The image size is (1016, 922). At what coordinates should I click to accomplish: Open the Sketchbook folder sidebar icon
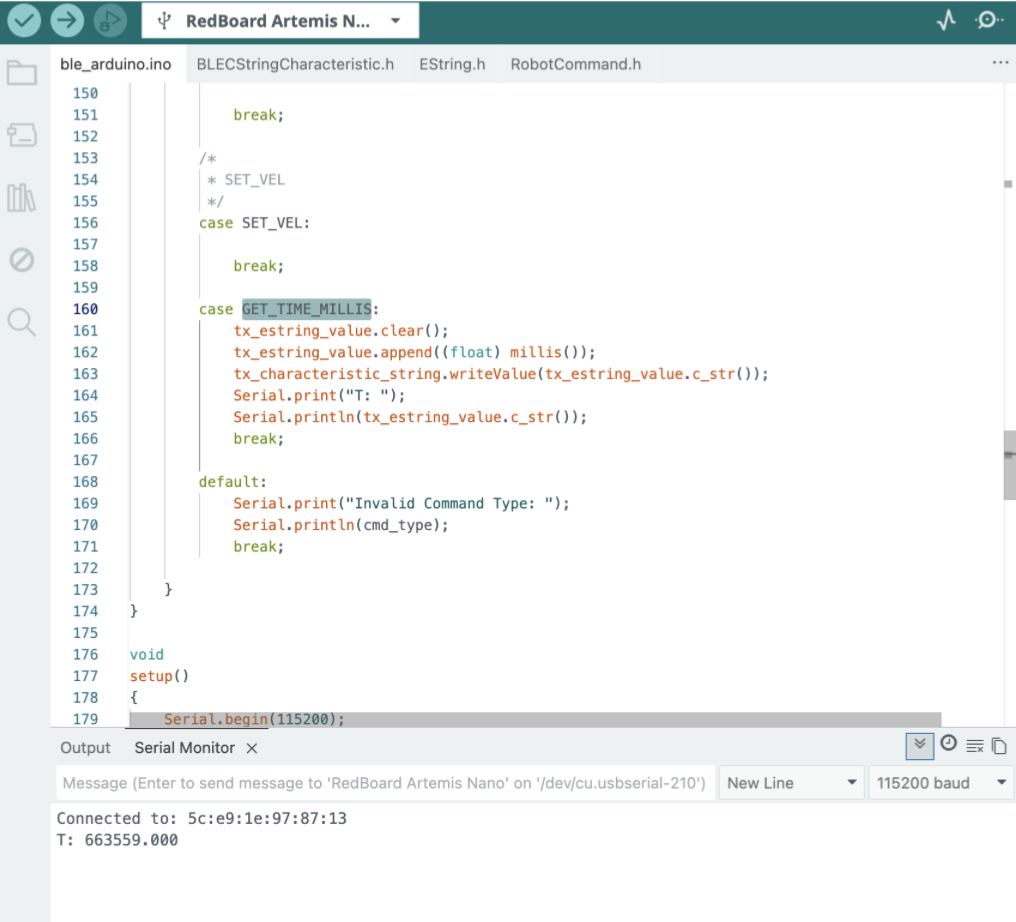(21, 73)
